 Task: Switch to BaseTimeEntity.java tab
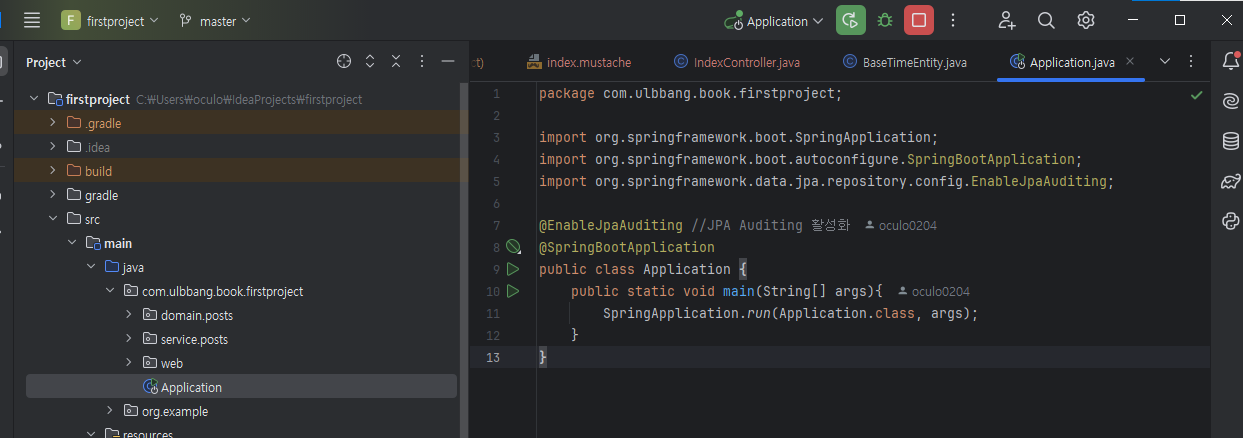(x=905, y=62)
